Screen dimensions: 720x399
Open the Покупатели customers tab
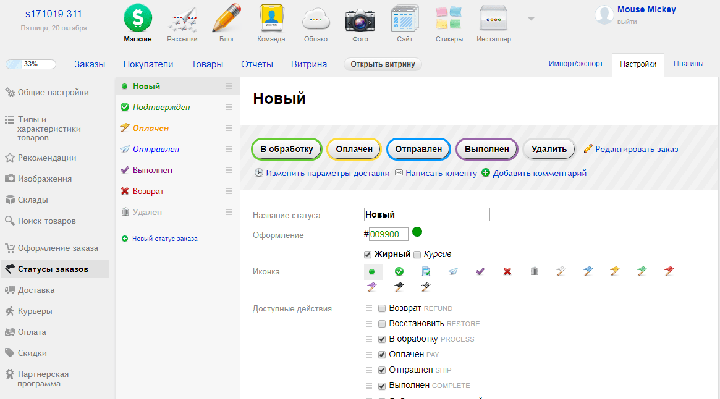(148, 64)
